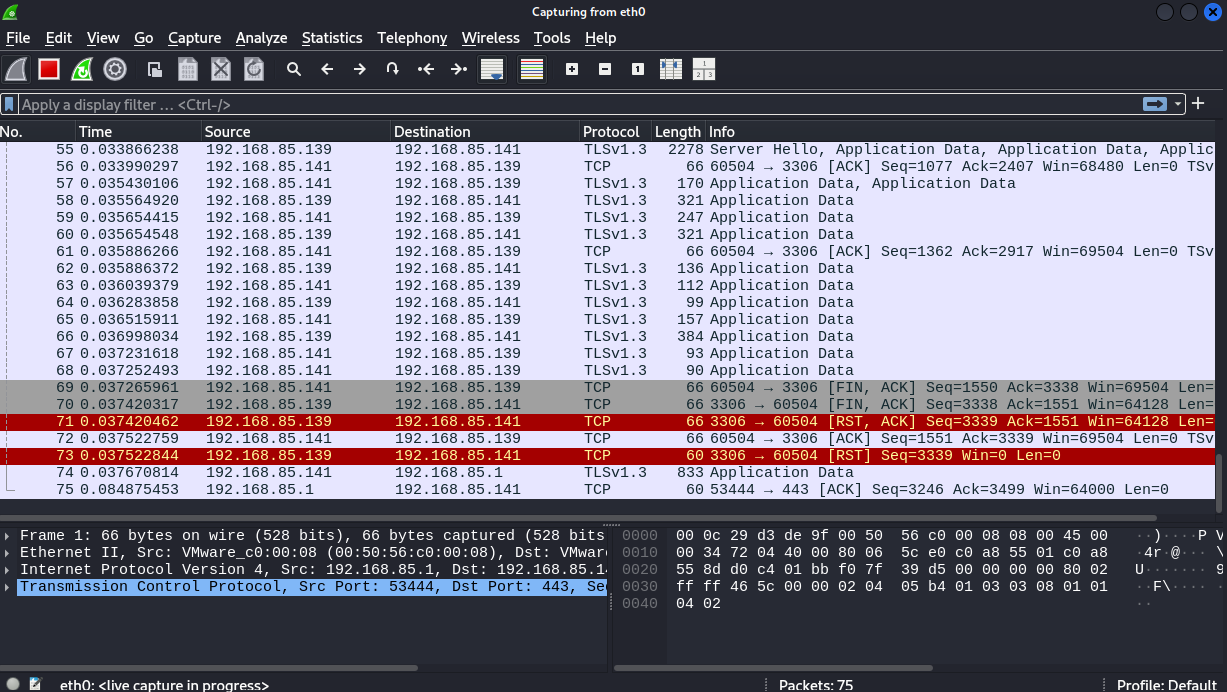Click the Find a packet magnifier
Image resolution: width=1227 pixels, height=692 pixels.
click(x=294, y=69)
